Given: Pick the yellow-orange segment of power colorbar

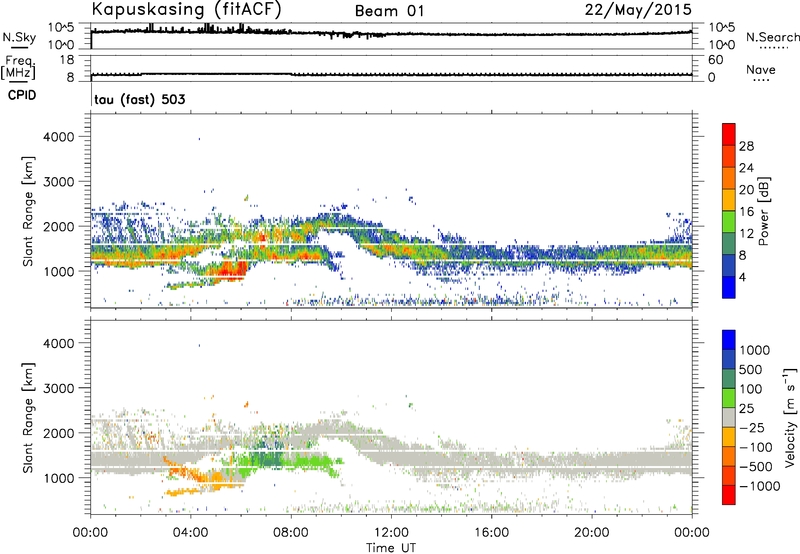Looking at the screenshot, I should point(729,200).
